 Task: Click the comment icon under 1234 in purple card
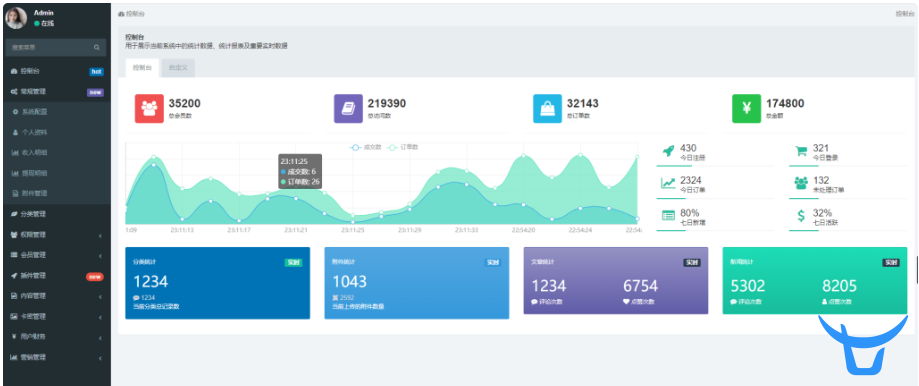click(535, 302)
